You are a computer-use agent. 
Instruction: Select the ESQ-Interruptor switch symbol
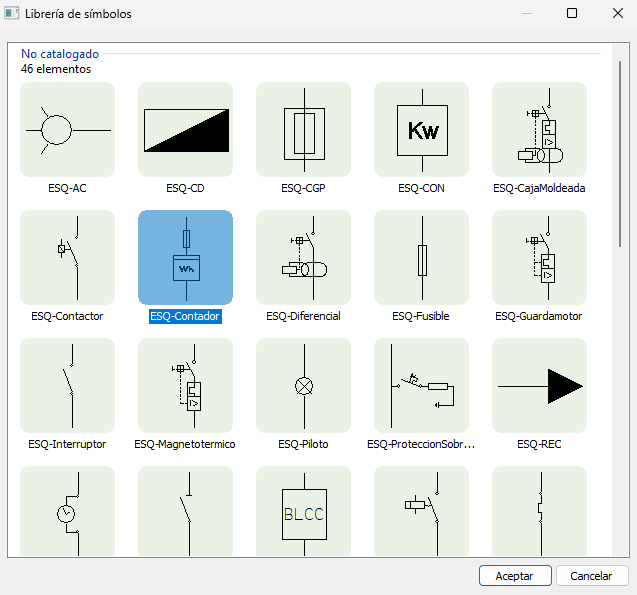(x=67, y=385)
